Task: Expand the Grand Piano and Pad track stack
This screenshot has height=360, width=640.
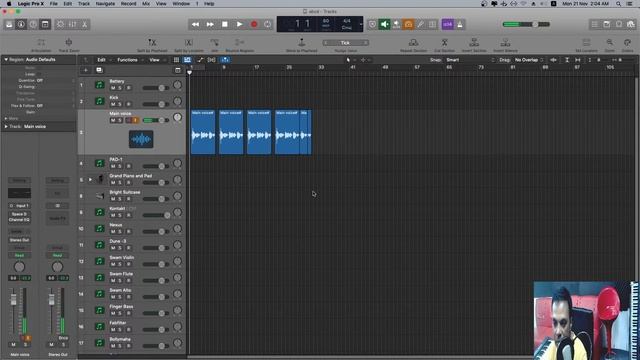Action: (x=90, y=180)
